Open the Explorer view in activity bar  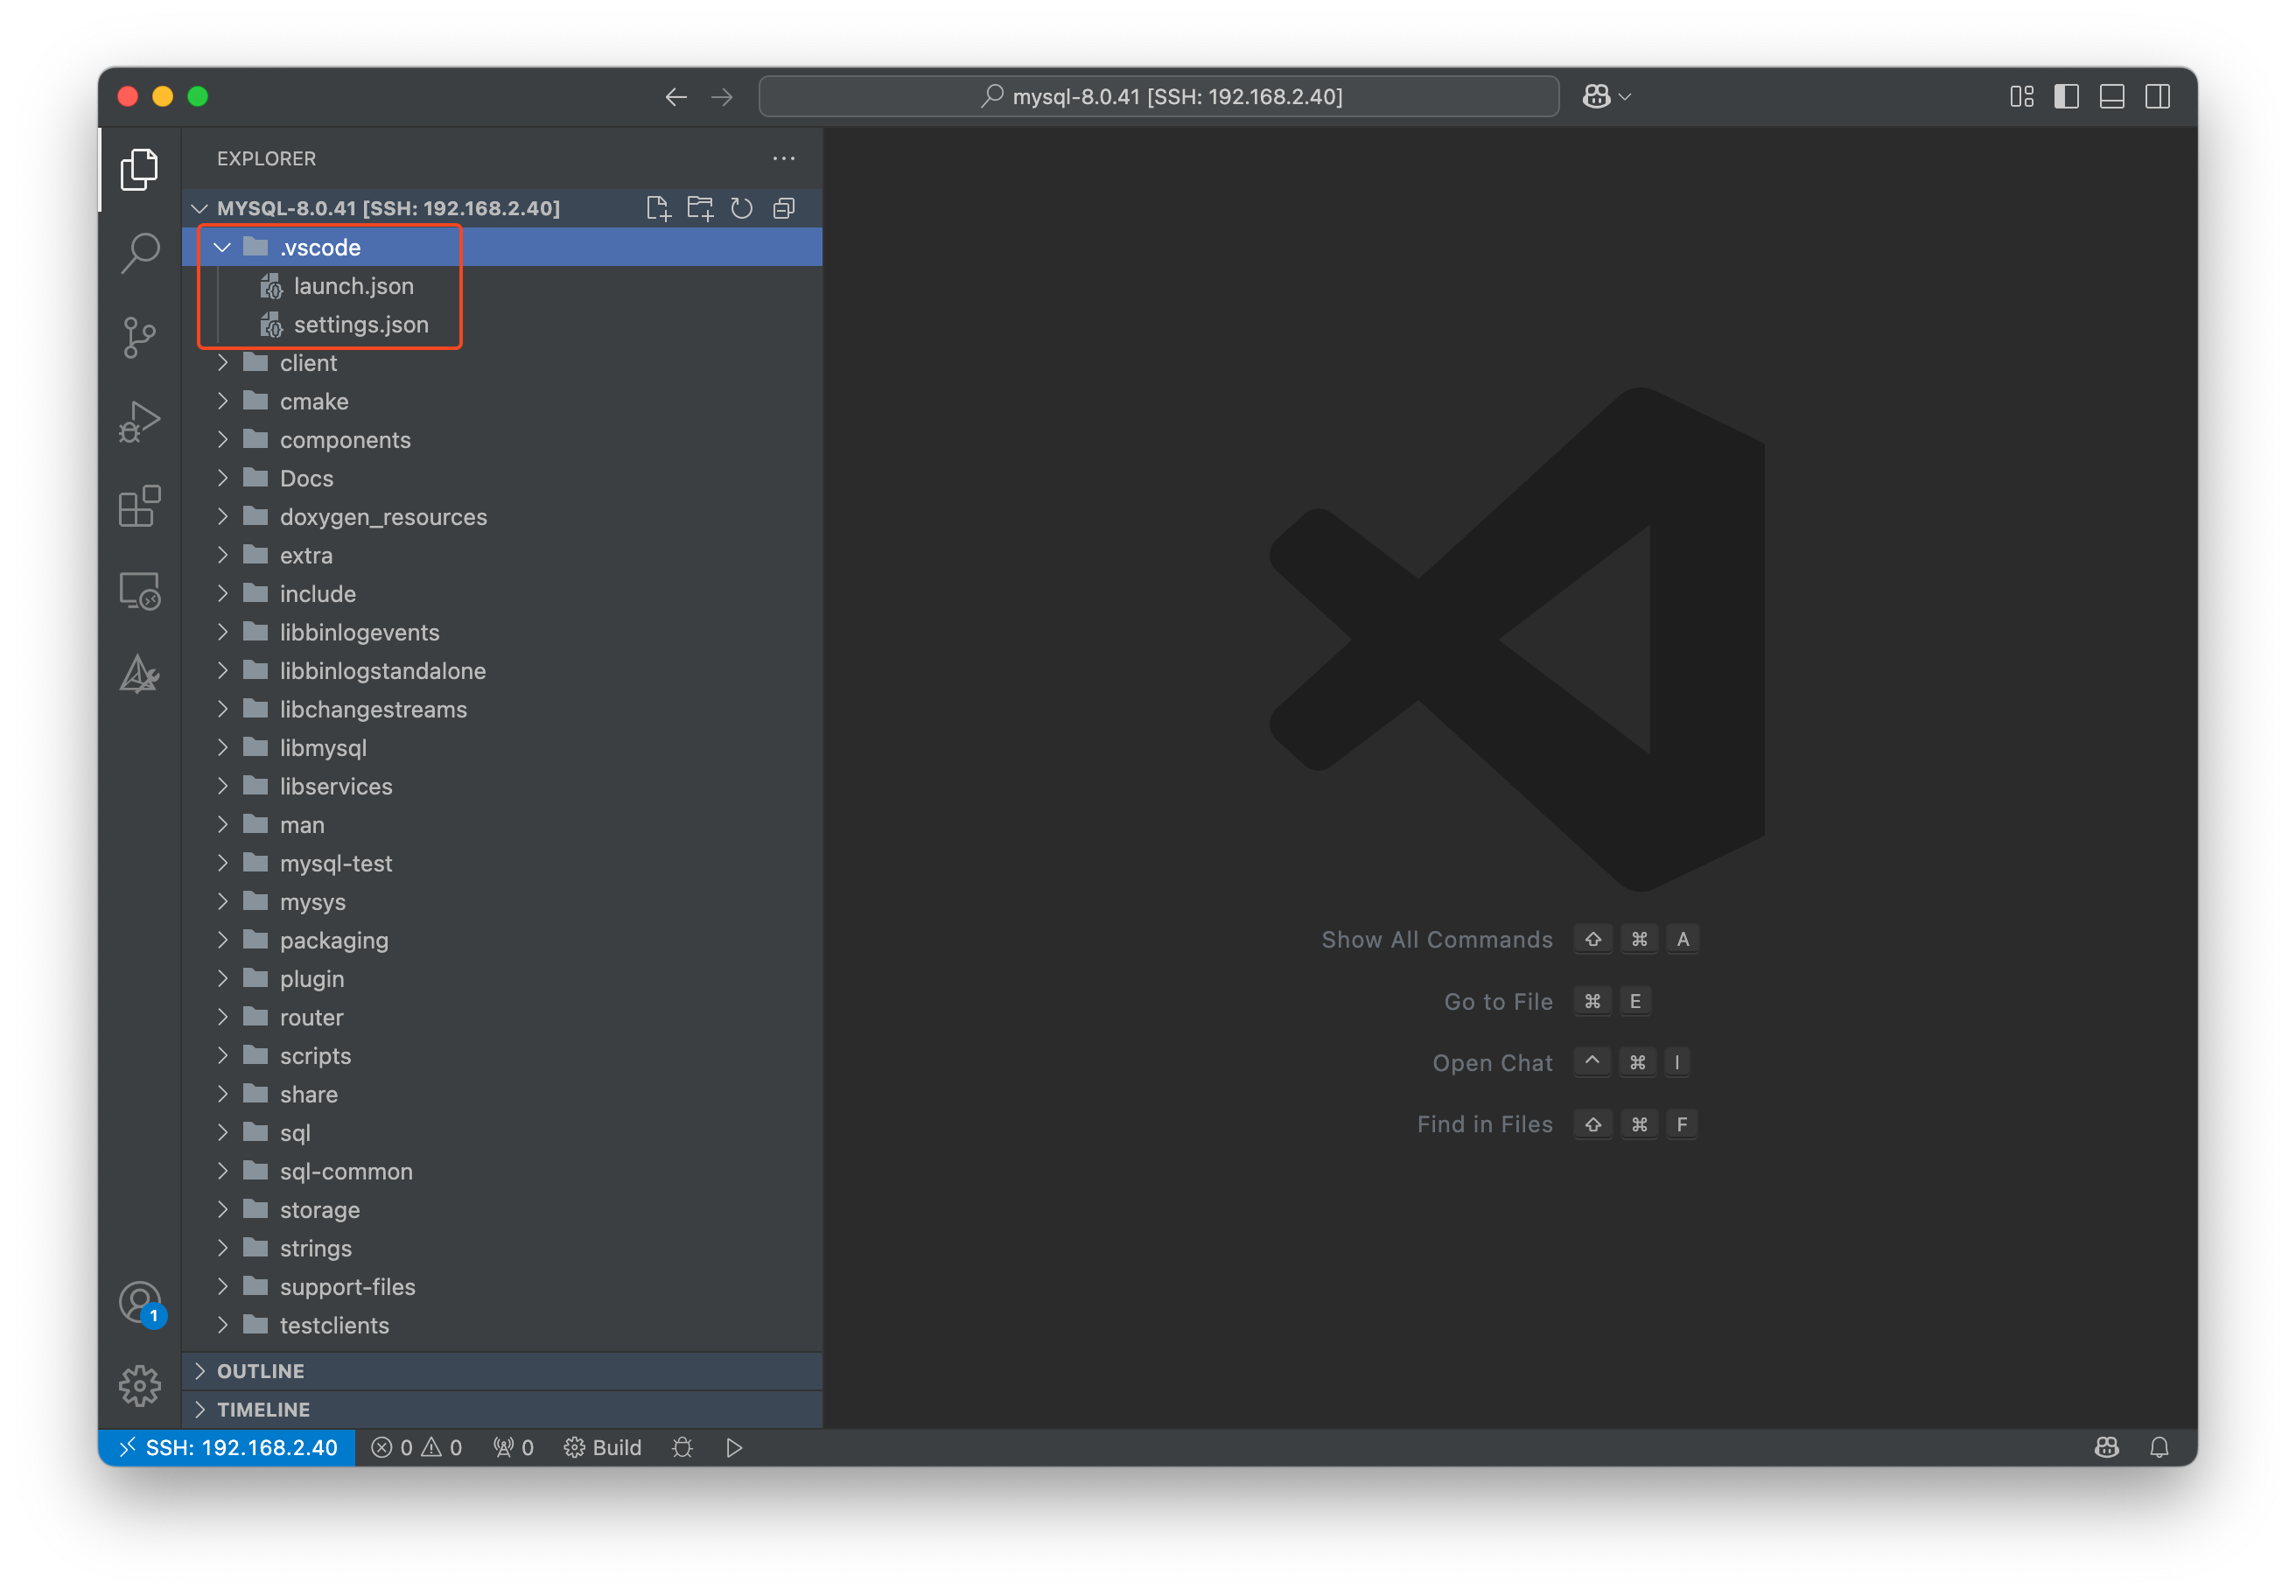[x=139, y=169]
